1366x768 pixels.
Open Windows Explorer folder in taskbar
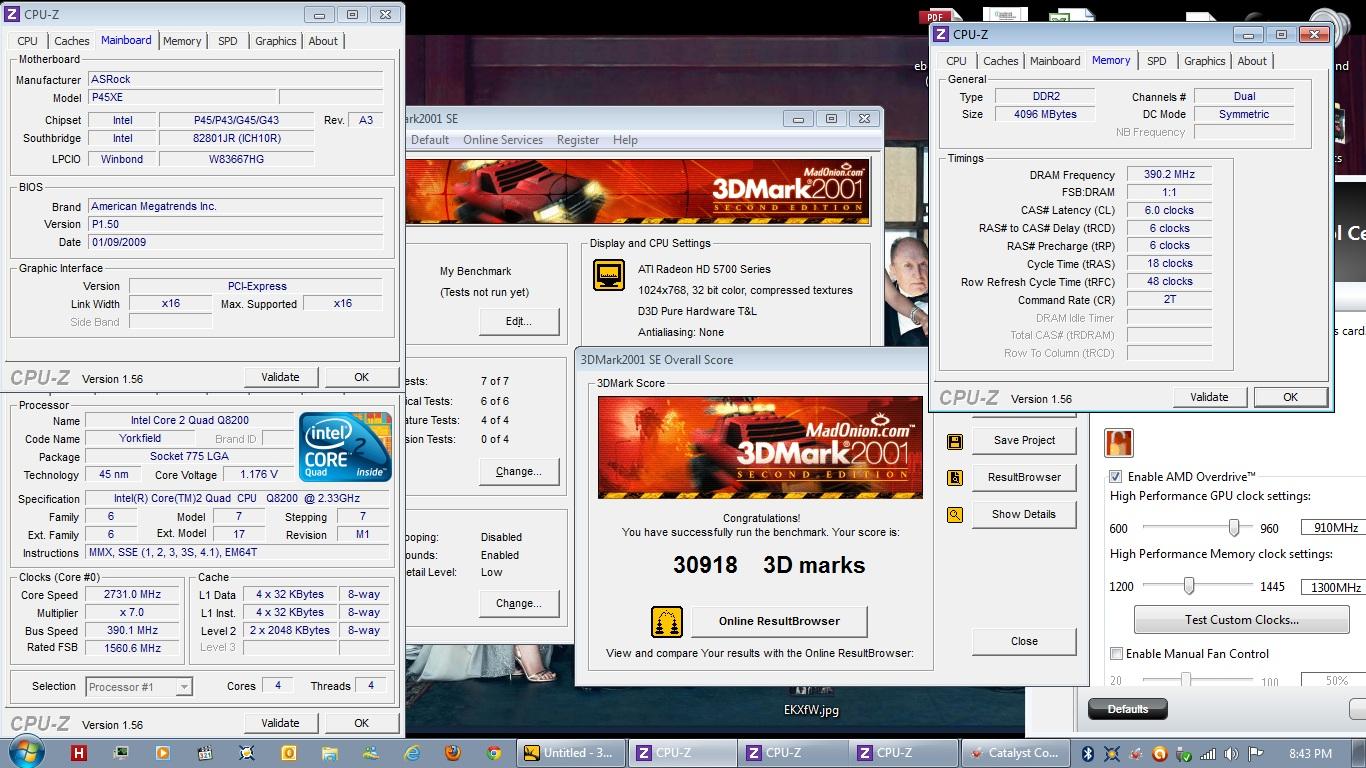pos(329,753)
